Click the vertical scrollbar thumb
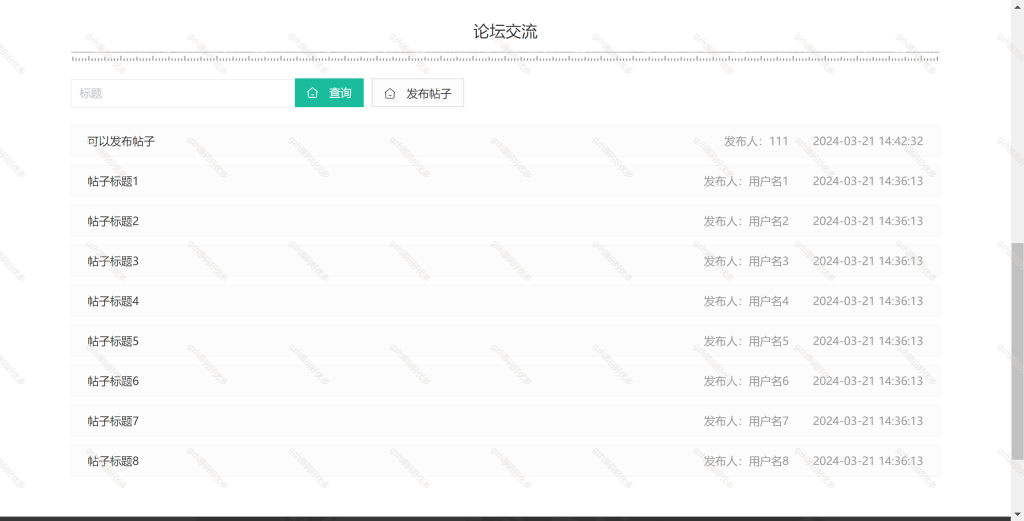1024x521 pixels. pyautogui.click(x=1017, y=353)
